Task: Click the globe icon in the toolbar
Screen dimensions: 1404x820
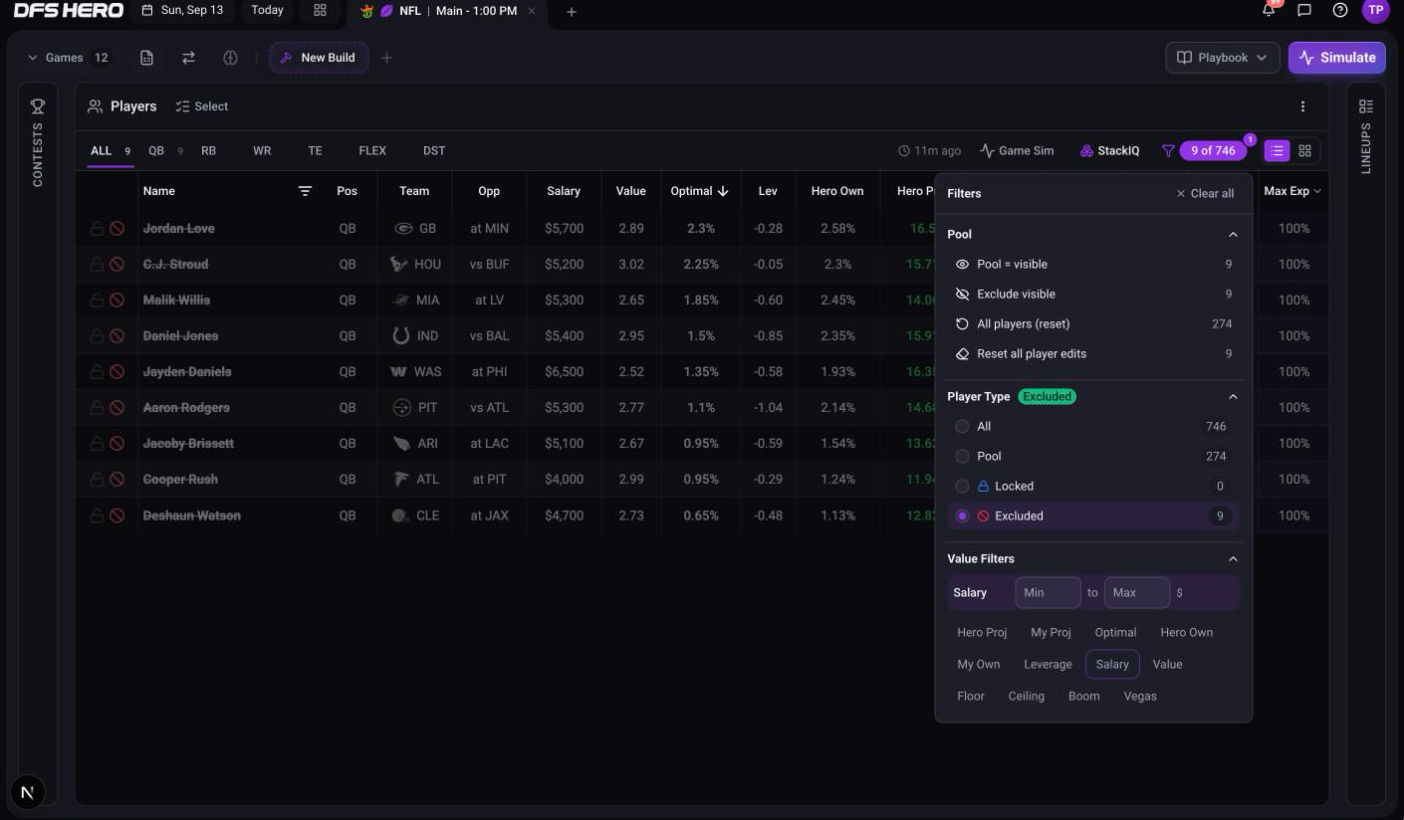Action: (230, 58)
